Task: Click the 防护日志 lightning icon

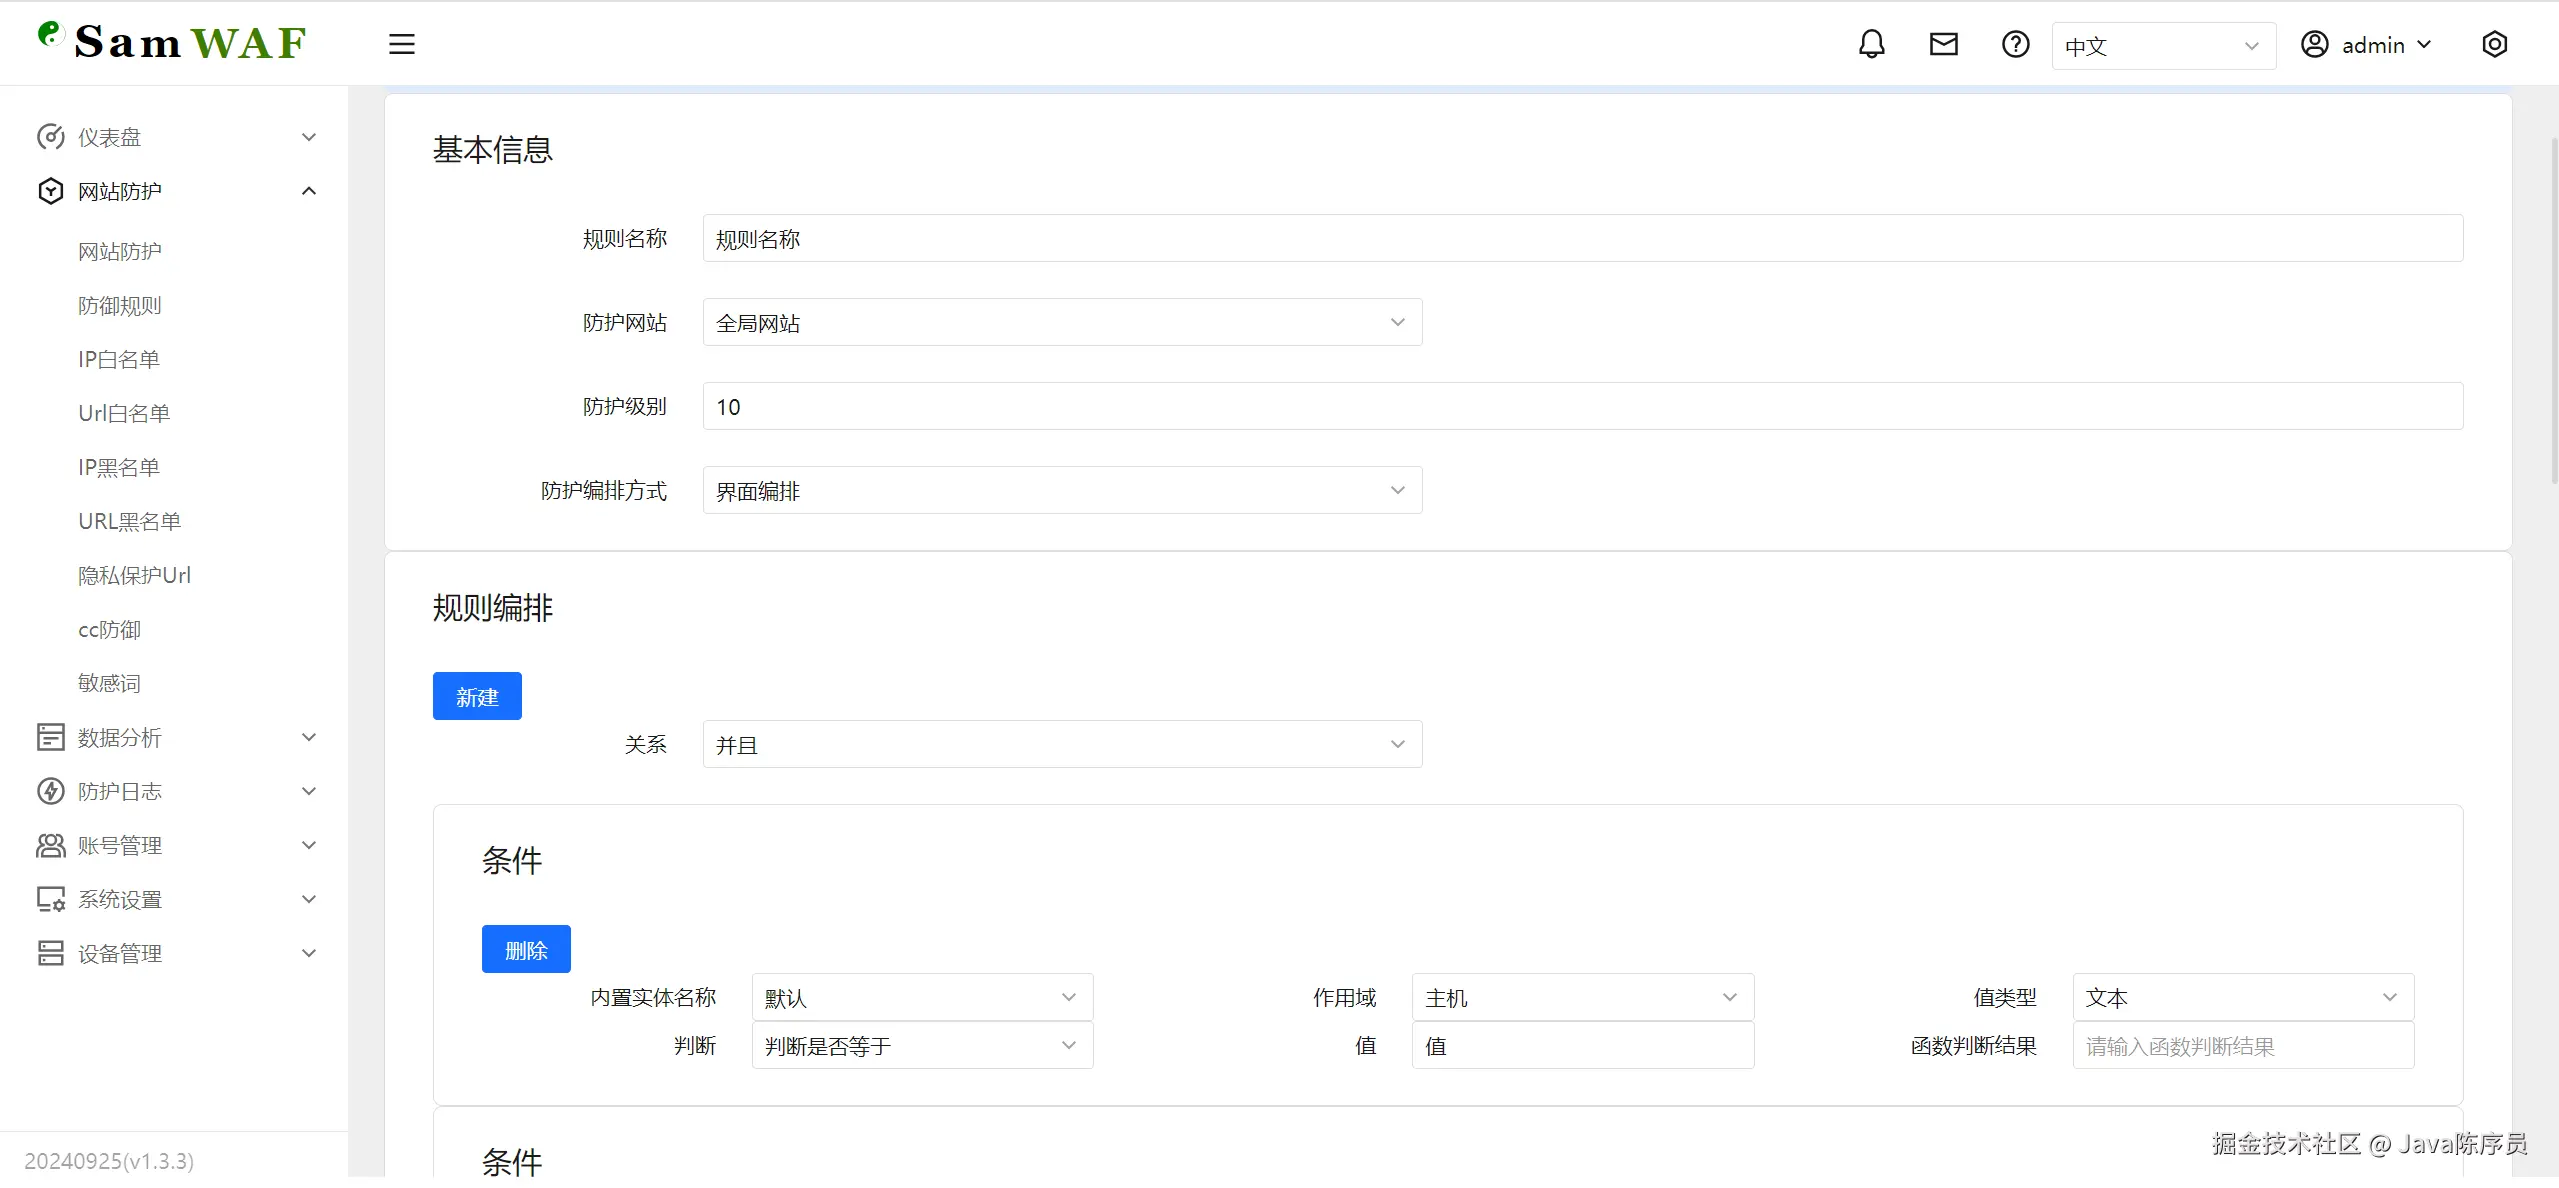Action: (50, 791)
